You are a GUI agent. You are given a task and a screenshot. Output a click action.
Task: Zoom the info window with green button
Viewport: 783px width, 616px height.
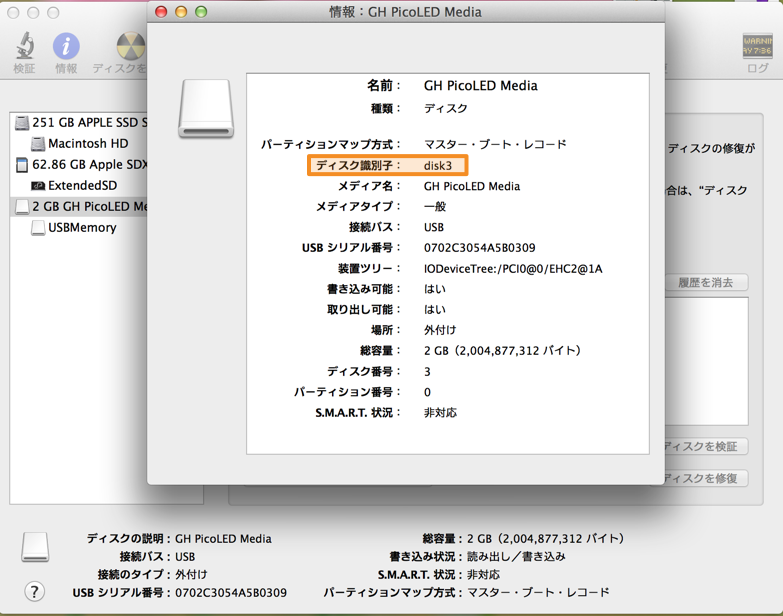201,11
